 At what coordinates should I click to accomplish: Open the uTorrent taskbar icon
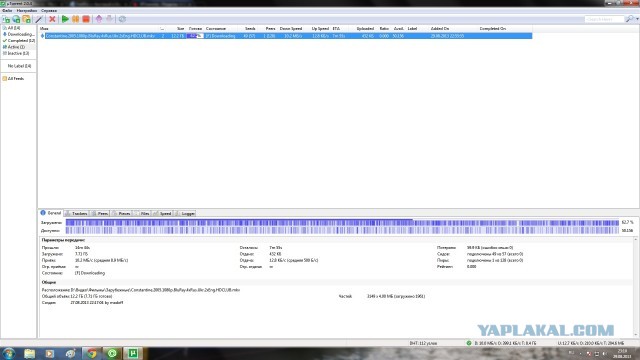point(133,353)
